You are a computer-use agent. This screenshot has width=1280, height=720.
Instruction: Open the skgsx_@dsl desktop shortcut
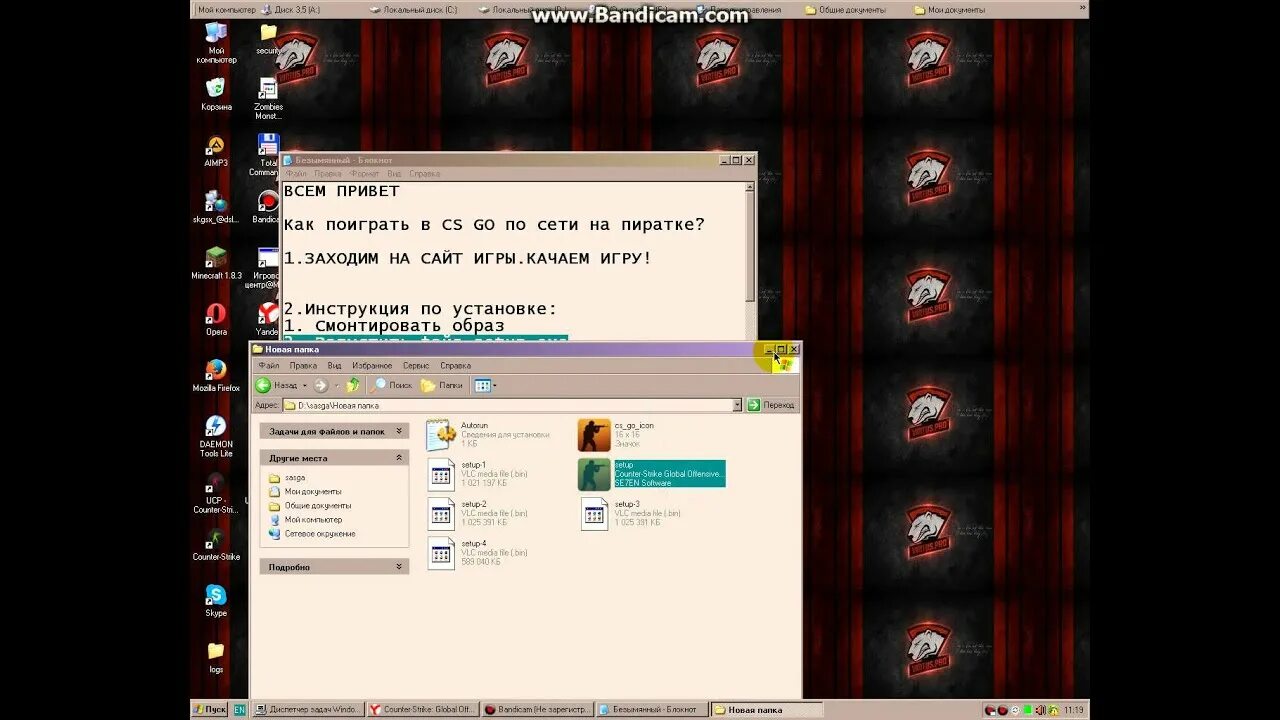click(x=216, y=207)
